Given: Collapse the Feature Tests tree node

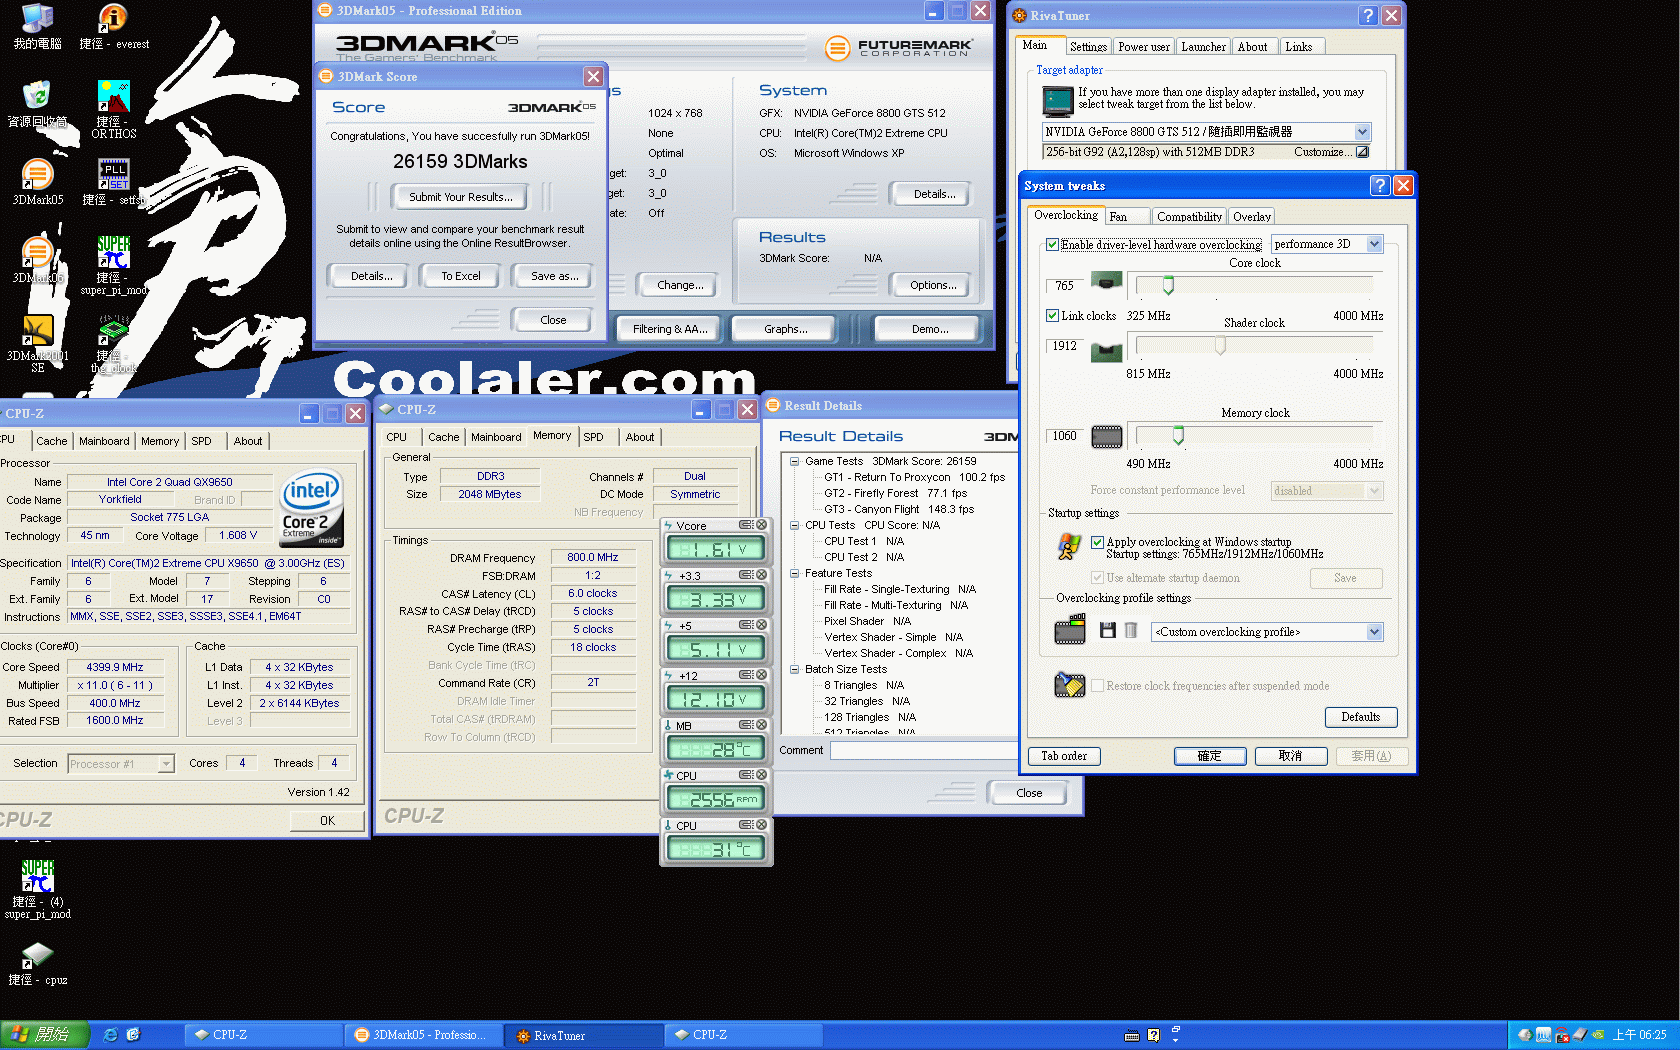Looking at the screenshot, I should click(794, 574).
